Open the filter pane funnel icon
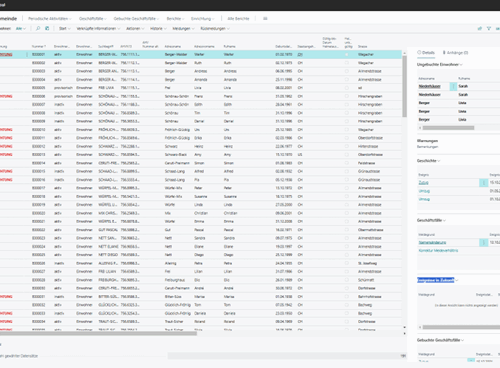The height and width of the screenshot is (368, 500). (489, 29)
